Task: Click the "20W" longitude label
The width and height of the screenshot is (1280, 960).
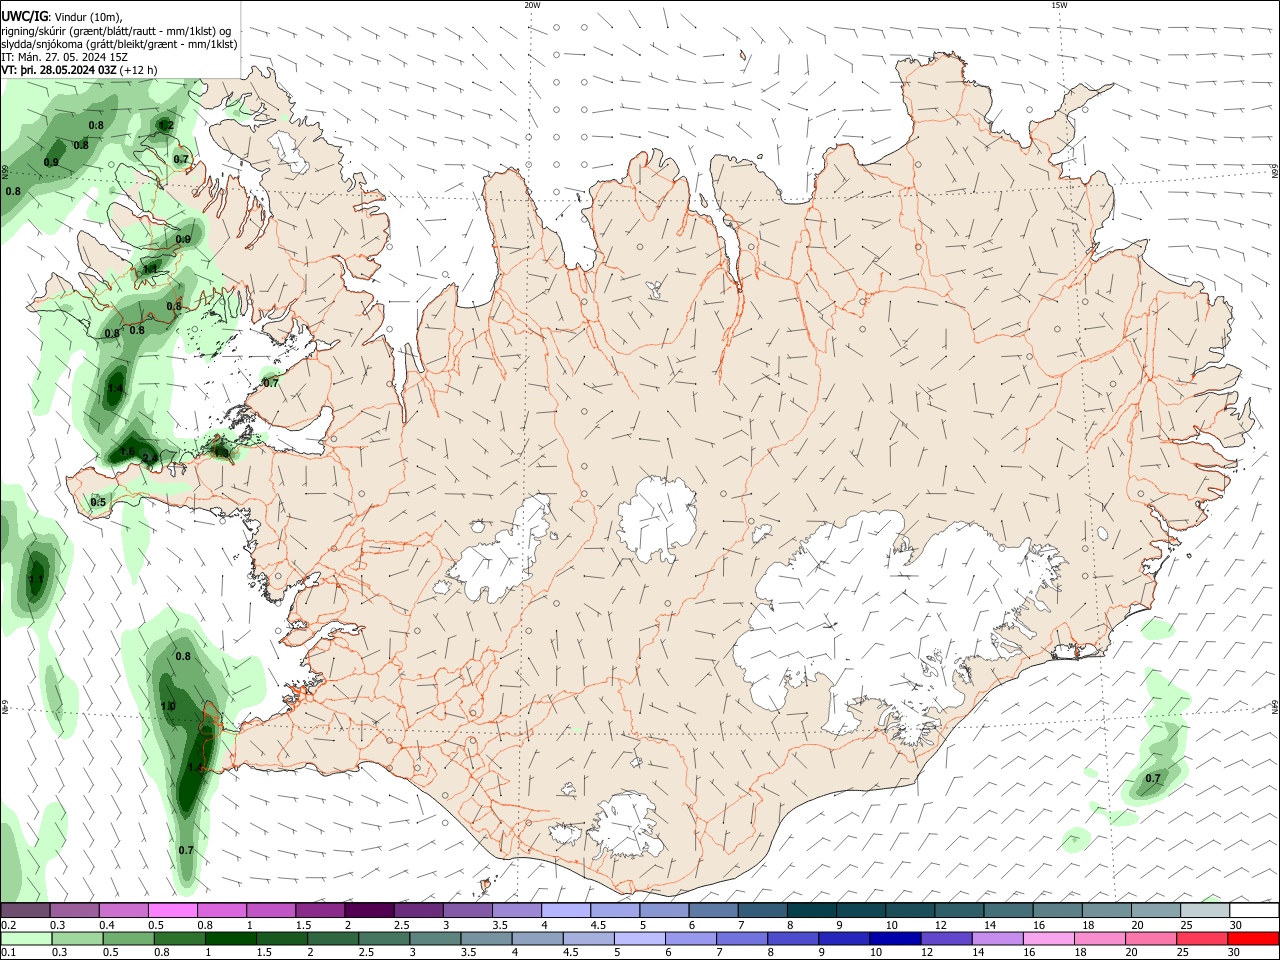Action: (x=532, y=5)
